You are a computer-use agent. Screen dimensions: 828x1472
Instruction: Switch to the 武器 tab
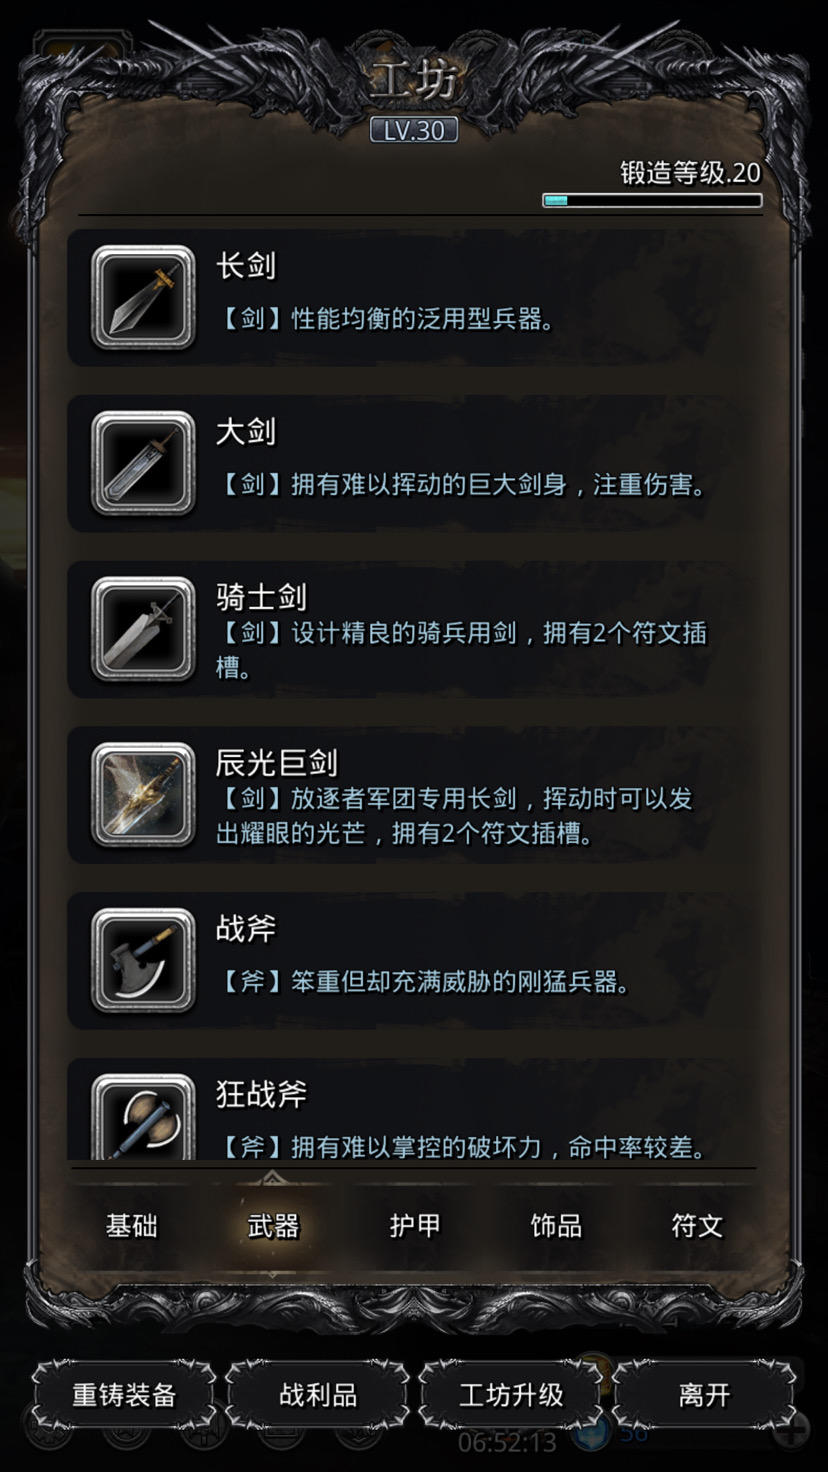[273, 1226]
